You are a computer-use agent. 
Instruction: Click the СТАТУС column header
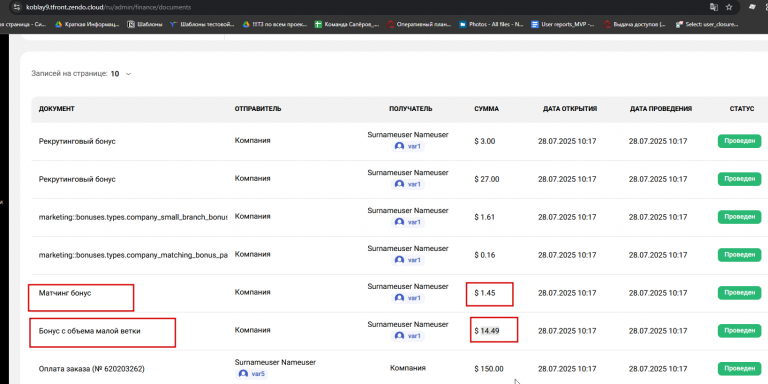tap(742, 109)
